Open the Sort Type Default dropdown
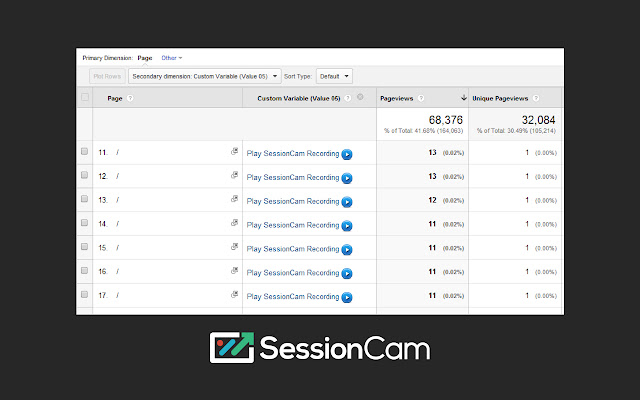Screen dimensions: 640x400 coord(334,76)
